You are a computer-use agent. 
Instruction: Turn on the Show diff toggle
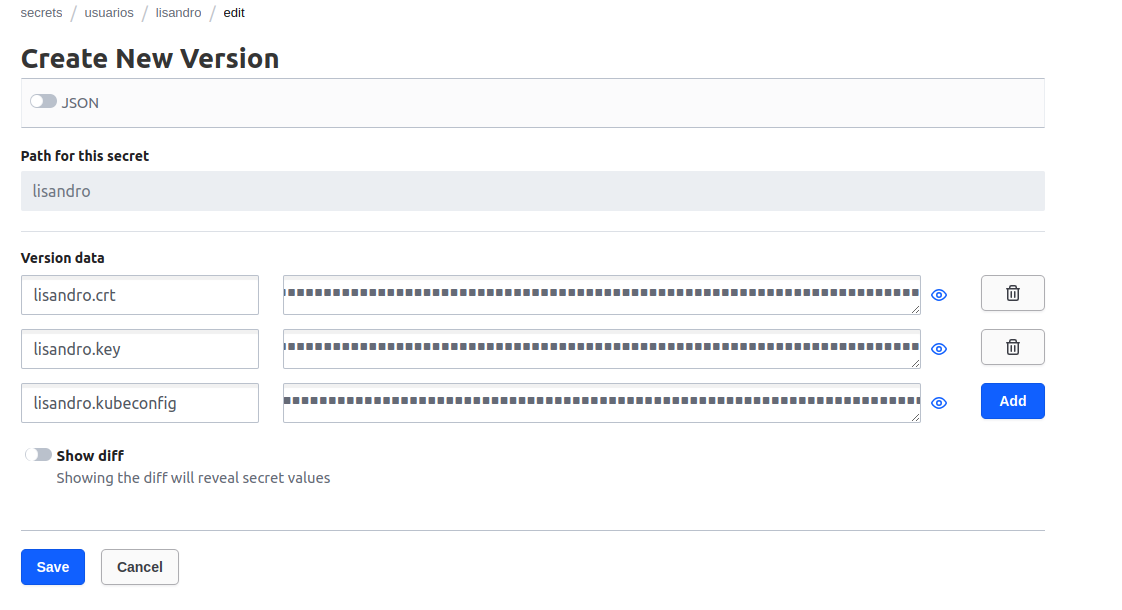point(39,455)
